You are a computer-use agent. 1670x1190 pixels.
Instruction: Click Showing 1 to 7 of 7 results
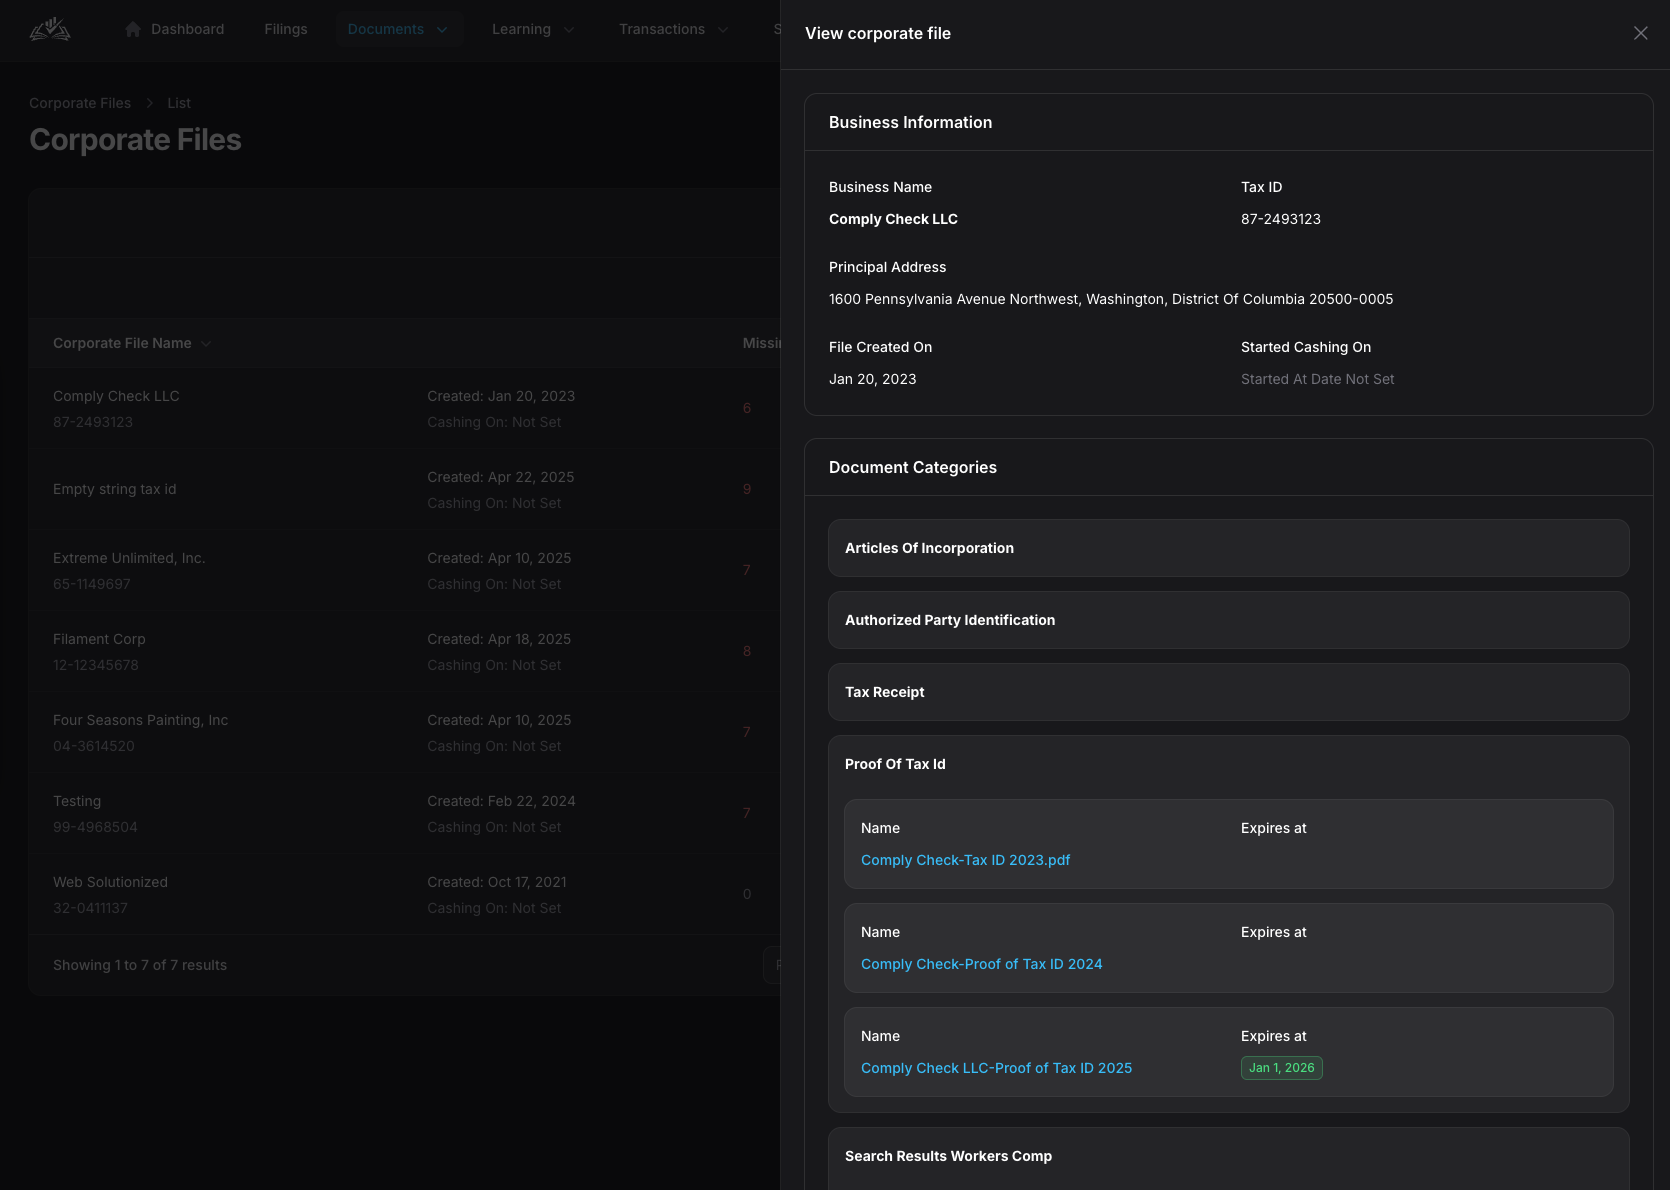[x=140, y=965]
